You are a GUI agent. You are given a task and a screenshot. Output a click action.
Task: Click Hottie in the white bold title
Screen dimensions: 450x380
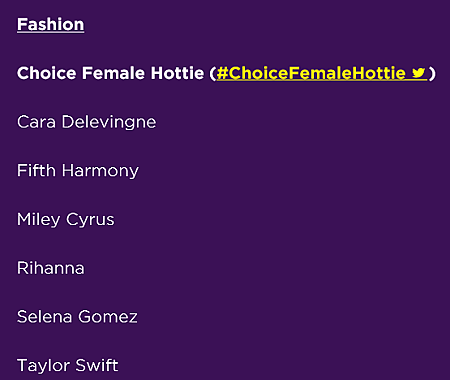177,73
